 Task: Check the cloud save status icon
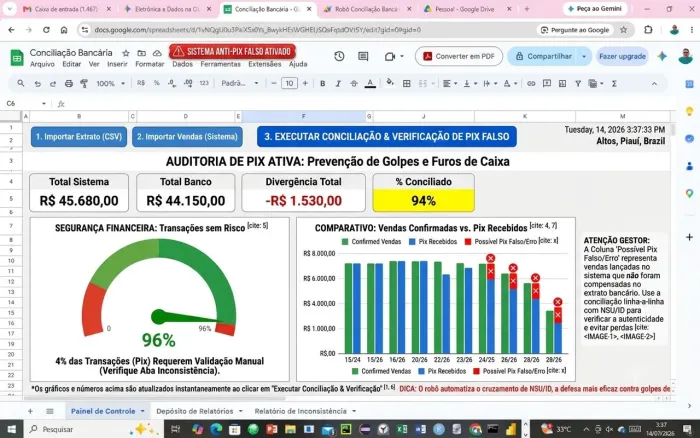157,53
